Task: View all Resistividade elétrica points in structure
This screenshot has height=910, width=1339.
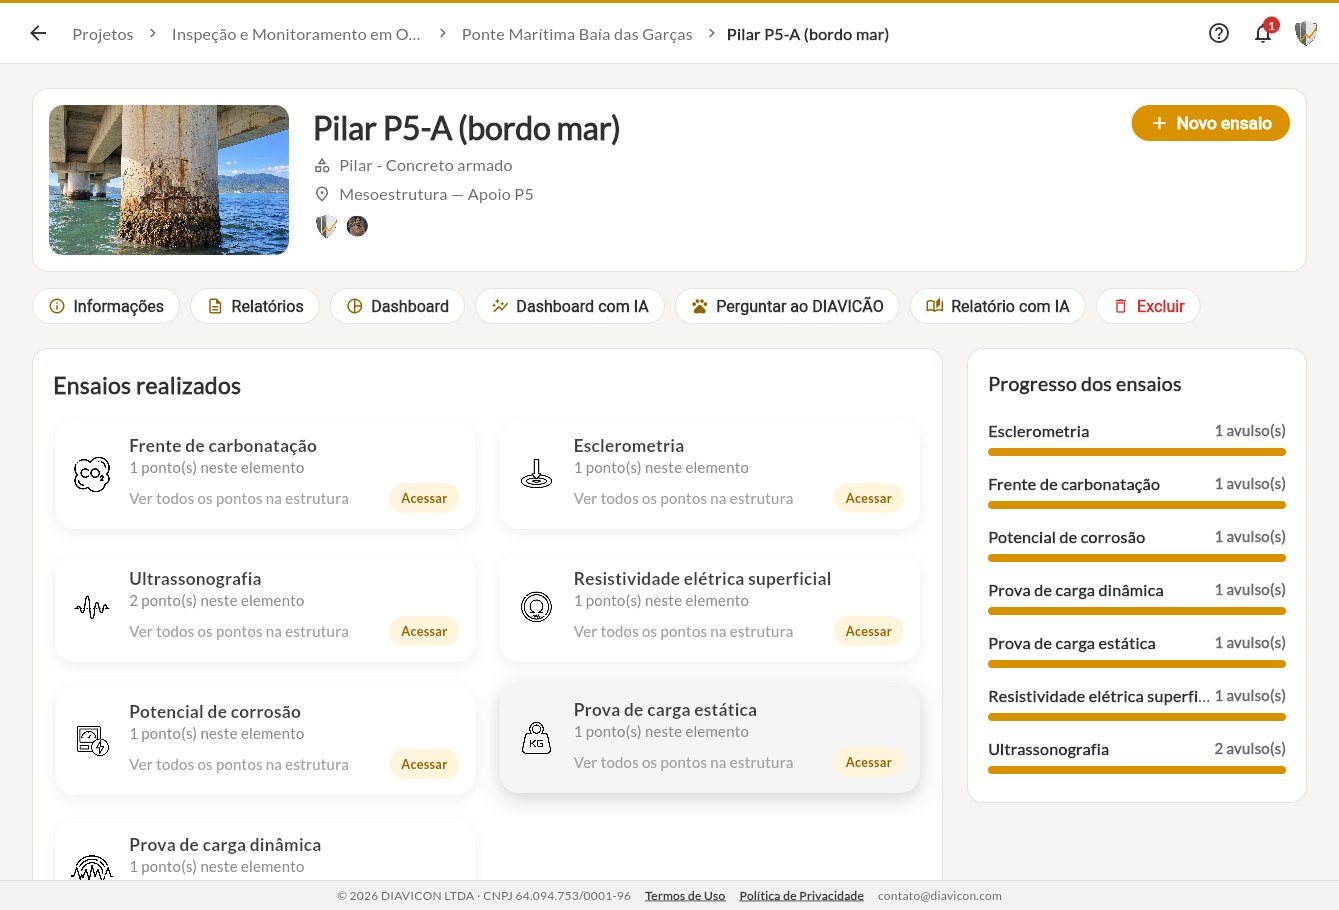Action: [x=683, y=631]
